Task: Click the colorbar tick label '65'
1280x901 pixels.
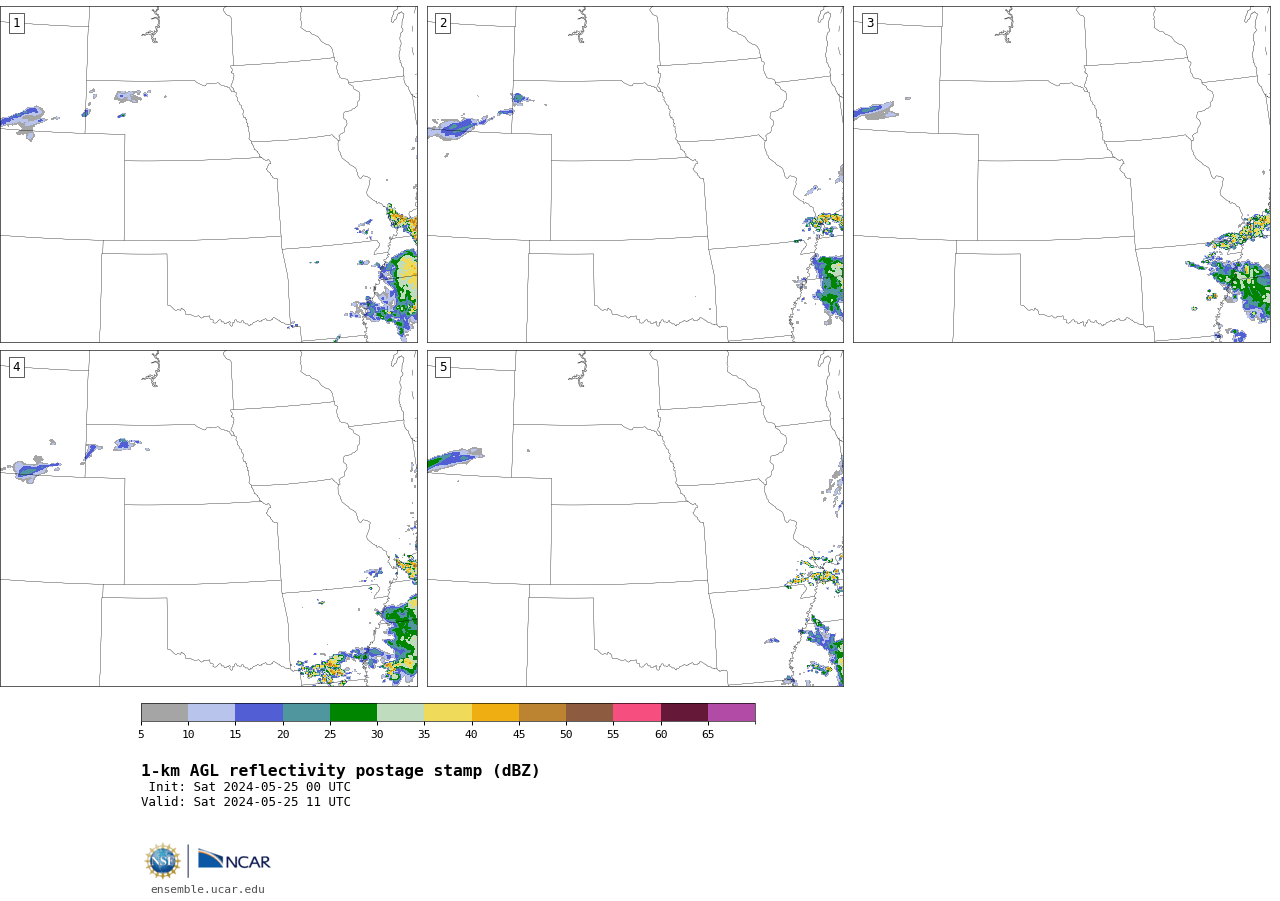Action: click(x=708, y=735)
